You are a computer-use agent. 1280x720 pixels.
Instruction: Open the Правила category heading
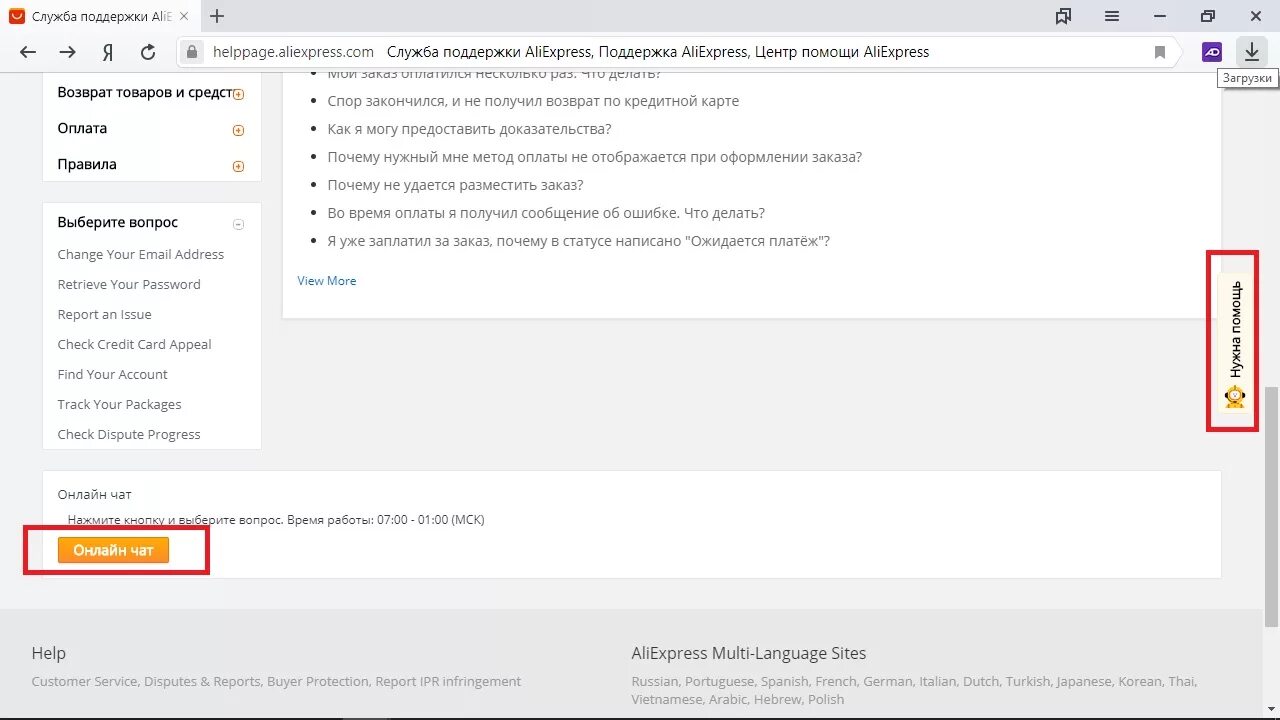[87, 164]
